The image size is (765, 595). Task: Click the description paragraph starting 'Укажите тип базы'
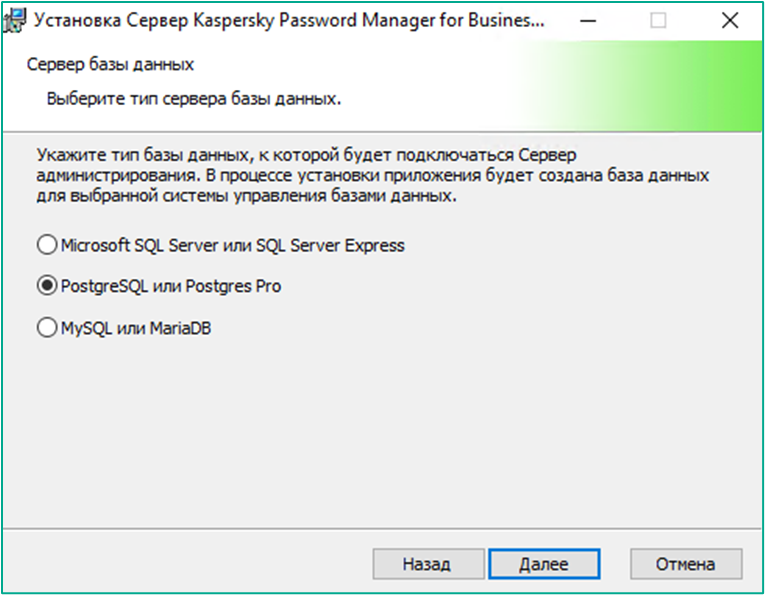[373, 175]
